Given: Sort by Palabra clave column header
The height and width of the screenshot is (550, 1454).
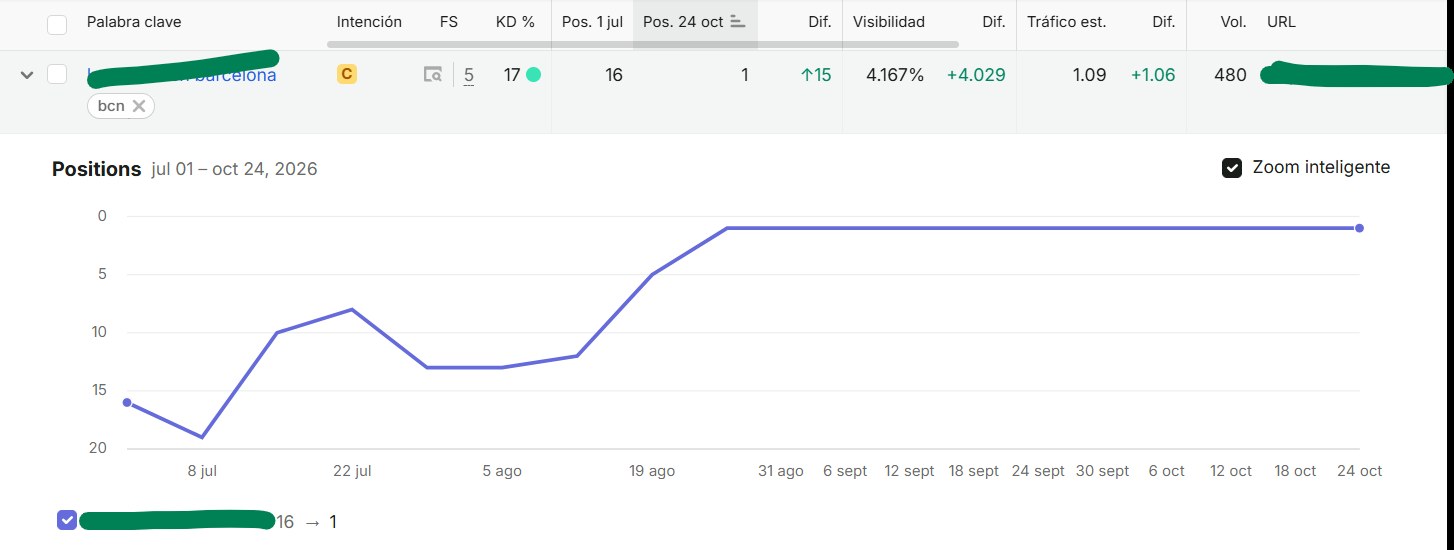Looking at the screenshot, I should click(134, 22).
